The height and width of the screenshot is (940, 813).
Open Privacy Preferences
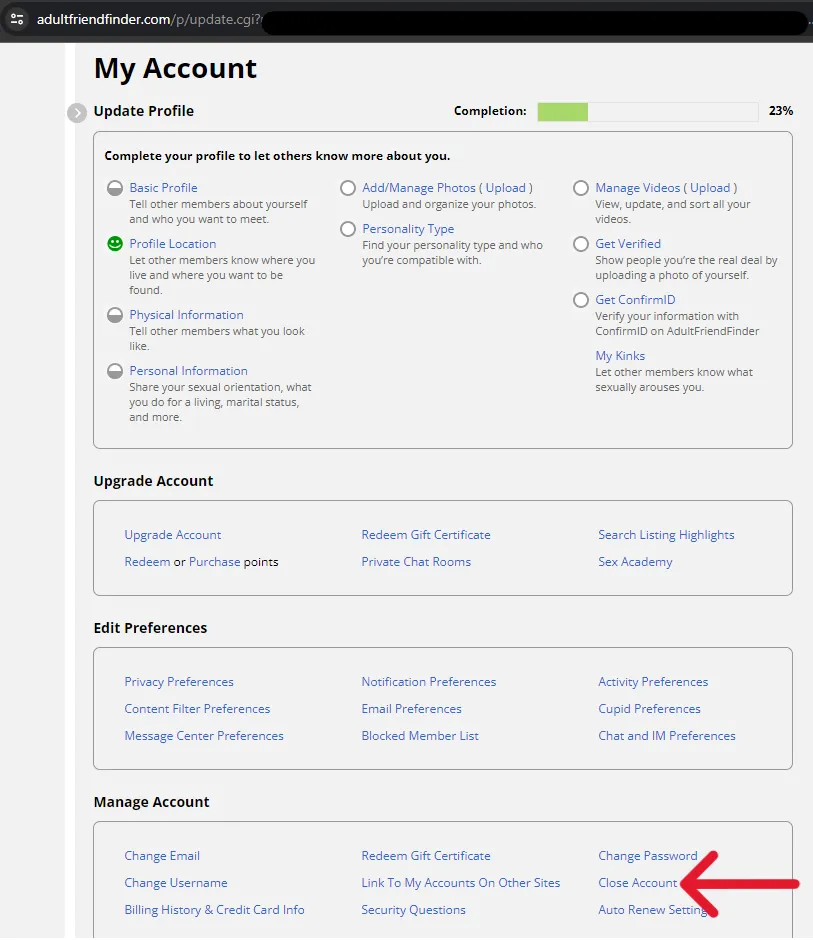(x=179, y=682)
